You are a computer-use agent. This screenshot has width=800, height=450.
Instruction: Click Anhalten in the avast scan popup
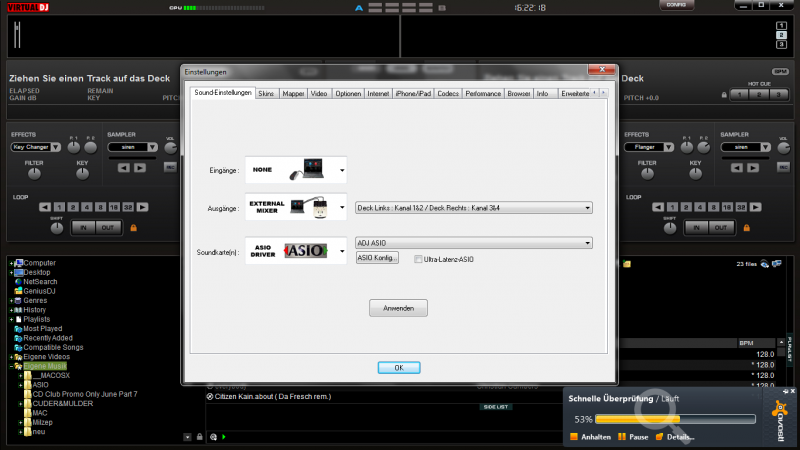pyautogui.click(x=590, y=437)
